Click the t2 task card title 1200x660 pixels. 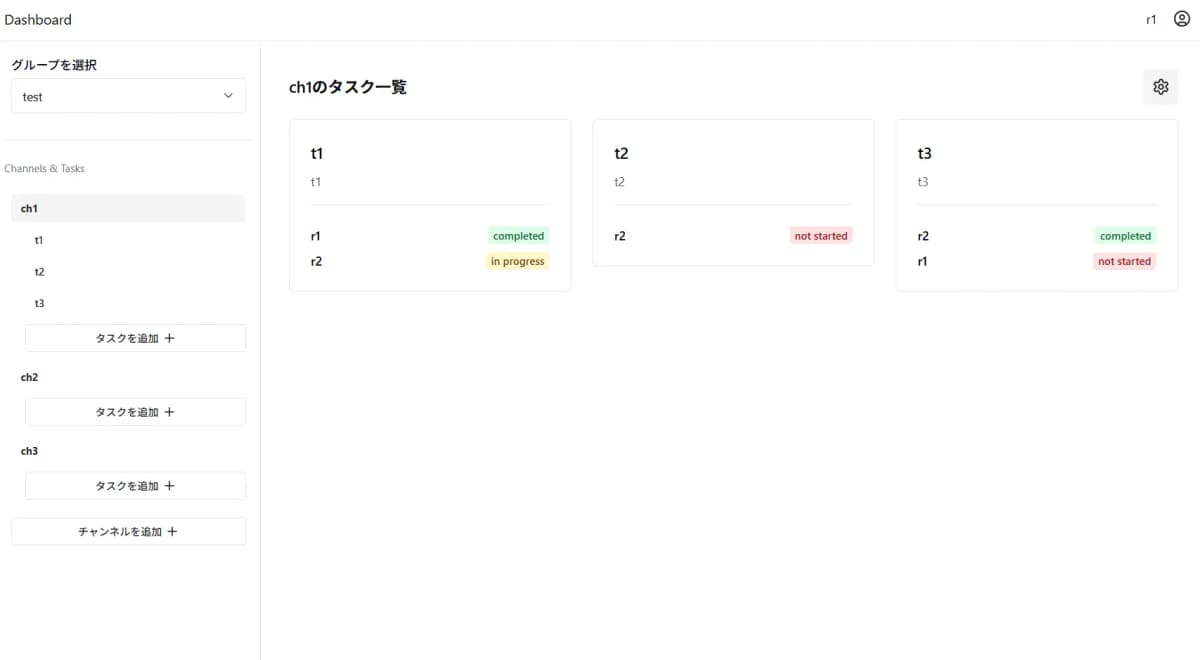(x=621, y=154)
